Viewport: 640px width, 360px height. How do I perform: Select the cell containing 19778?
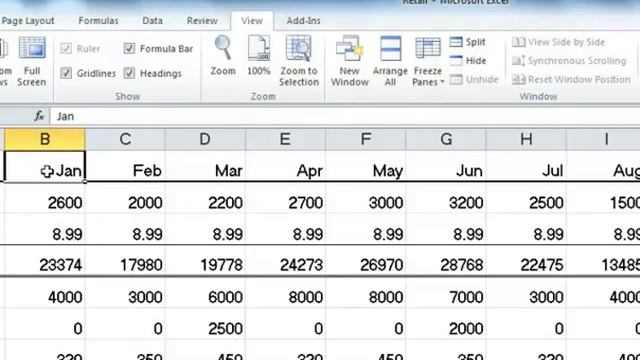tap(205, 261)
